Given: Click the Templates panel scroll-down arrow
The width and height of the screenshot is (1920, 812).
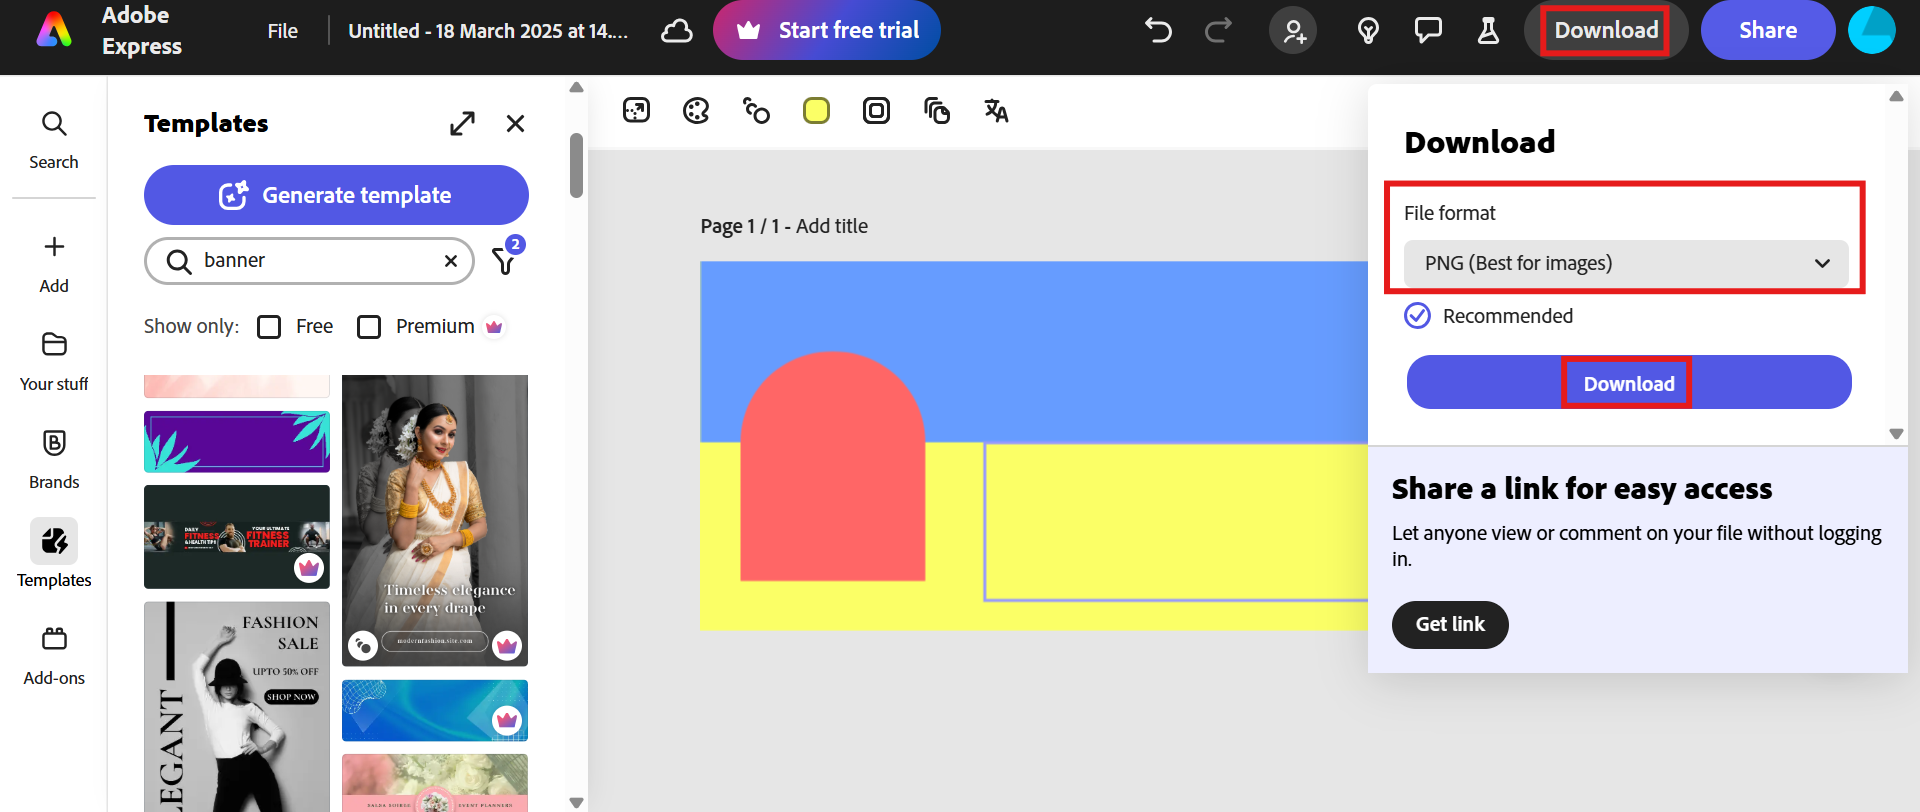Looking at the screenshot, I should point(576,802).
